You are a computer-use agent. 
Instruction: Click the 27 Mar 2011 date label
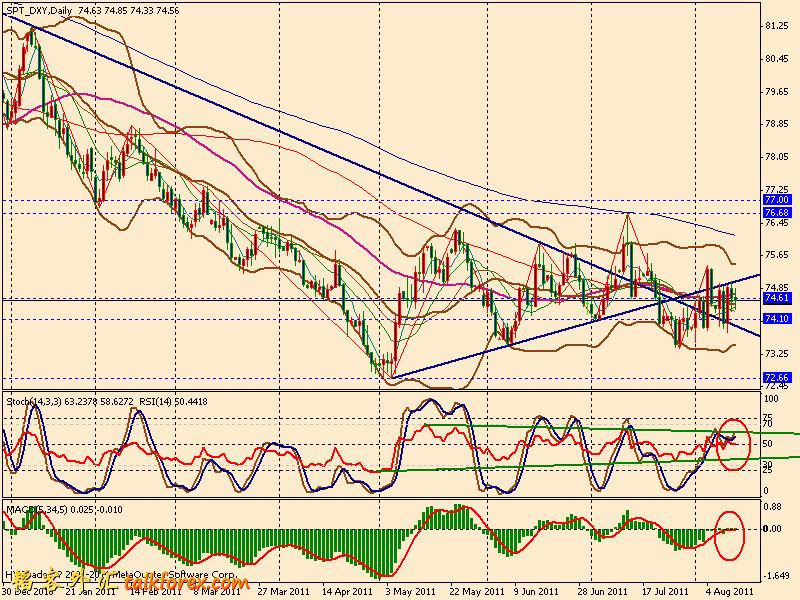click(284, 592)
